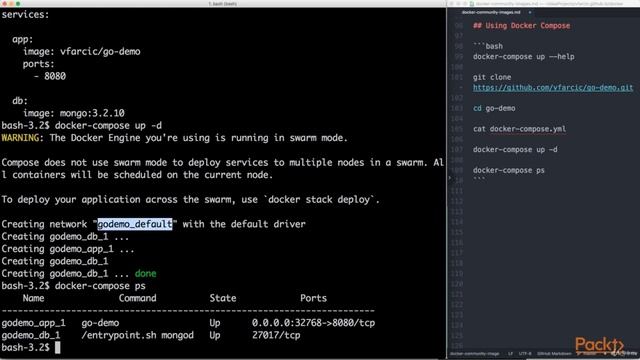Click the line number 105 in editor gutter
This screenshot has width=640, height=360.
click(x=457, y=129)
